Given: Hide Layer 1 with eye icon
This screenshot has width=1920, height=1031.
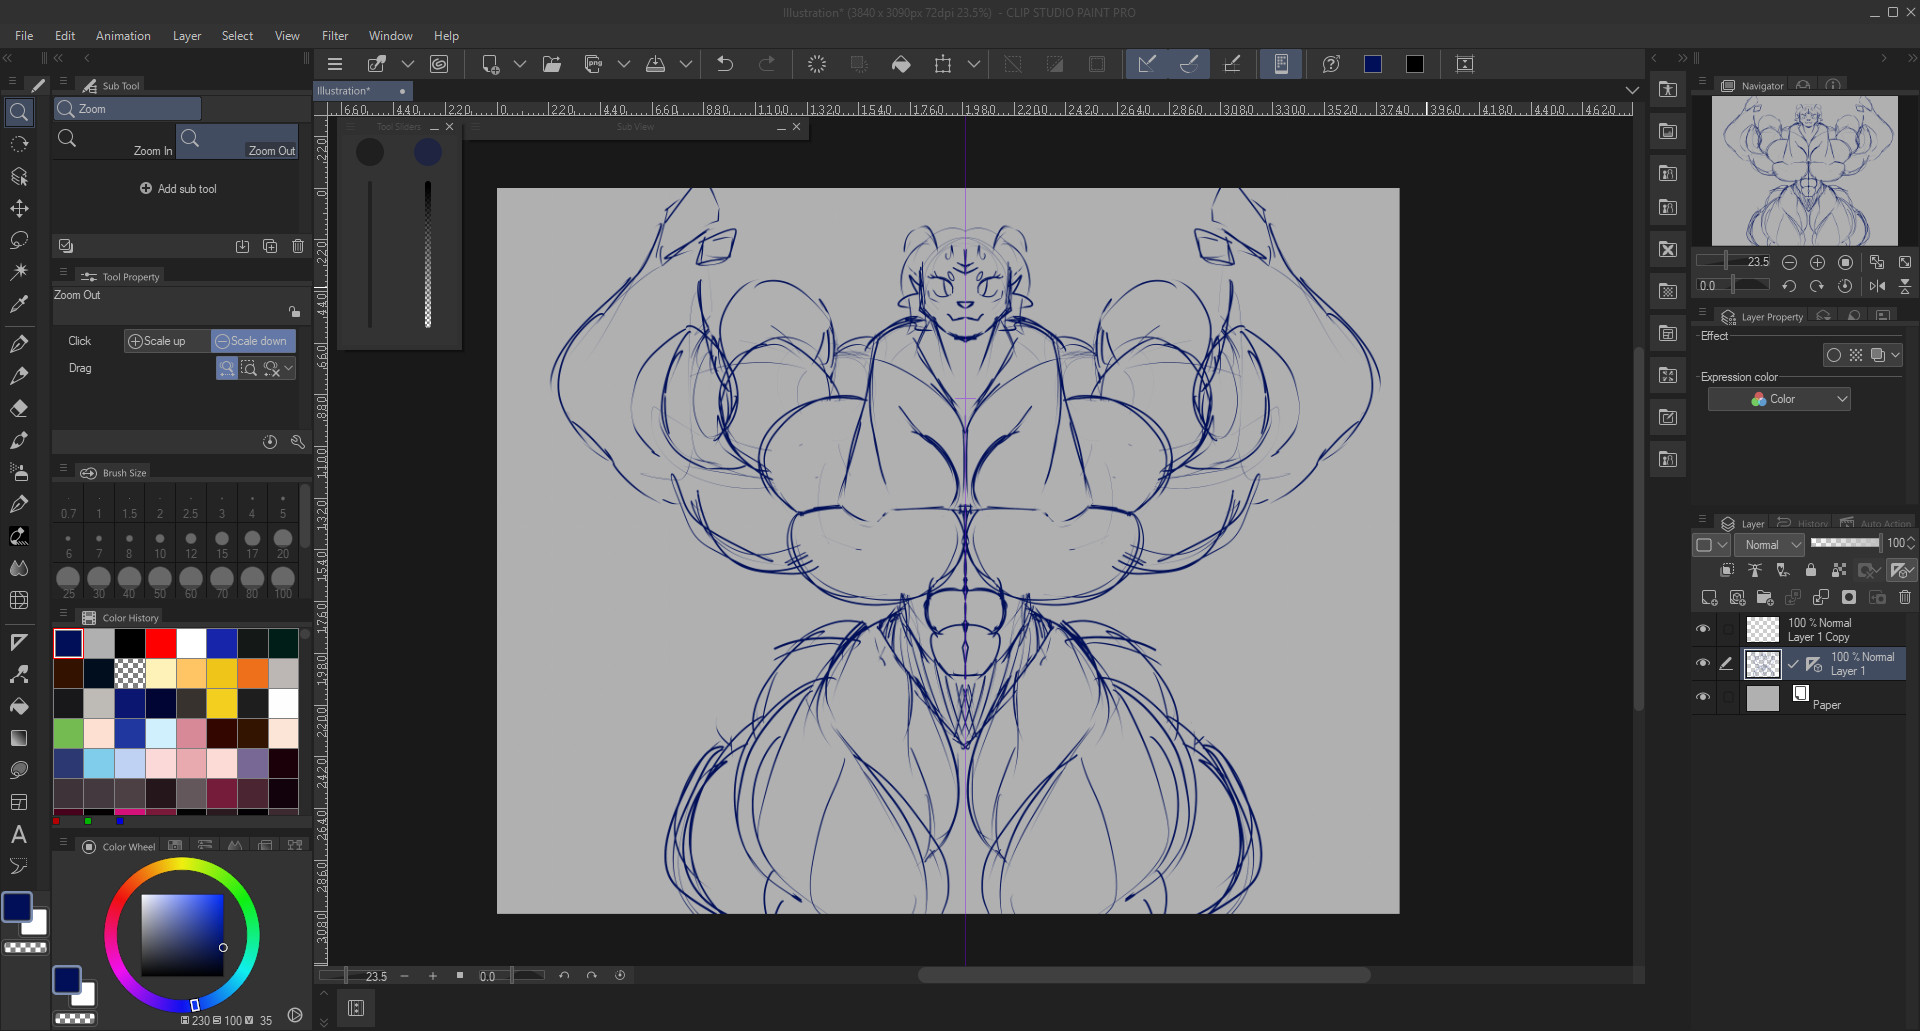Looking at the screenshot, I should pos(1703,663).
